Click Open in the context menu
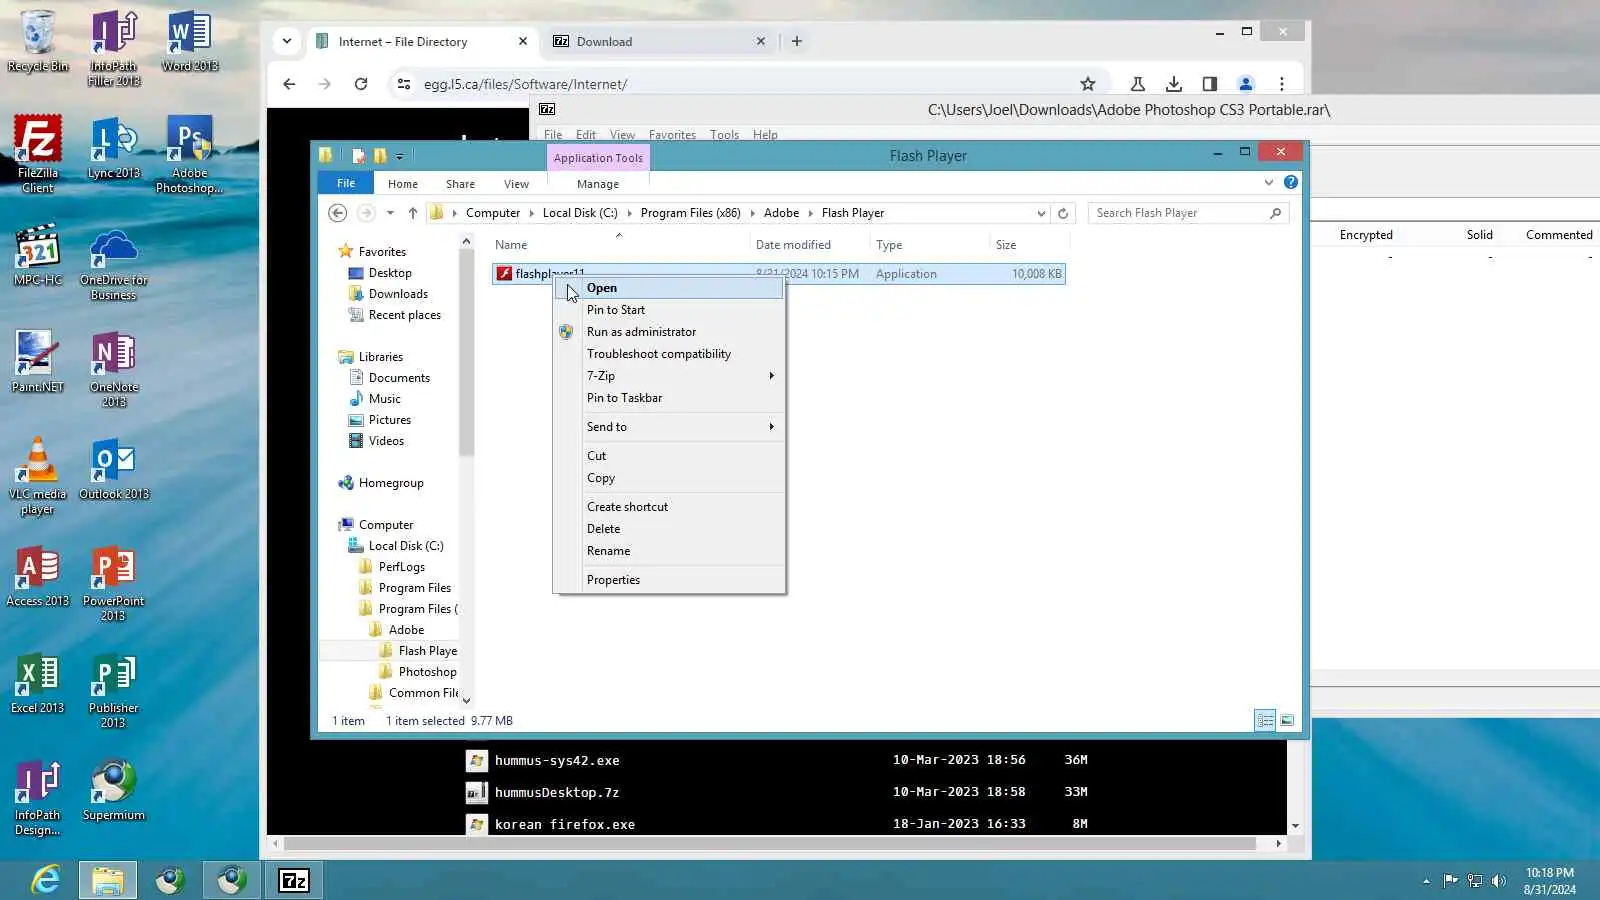The height and width of the screenshot is (900, 1600). click(669, 288)
